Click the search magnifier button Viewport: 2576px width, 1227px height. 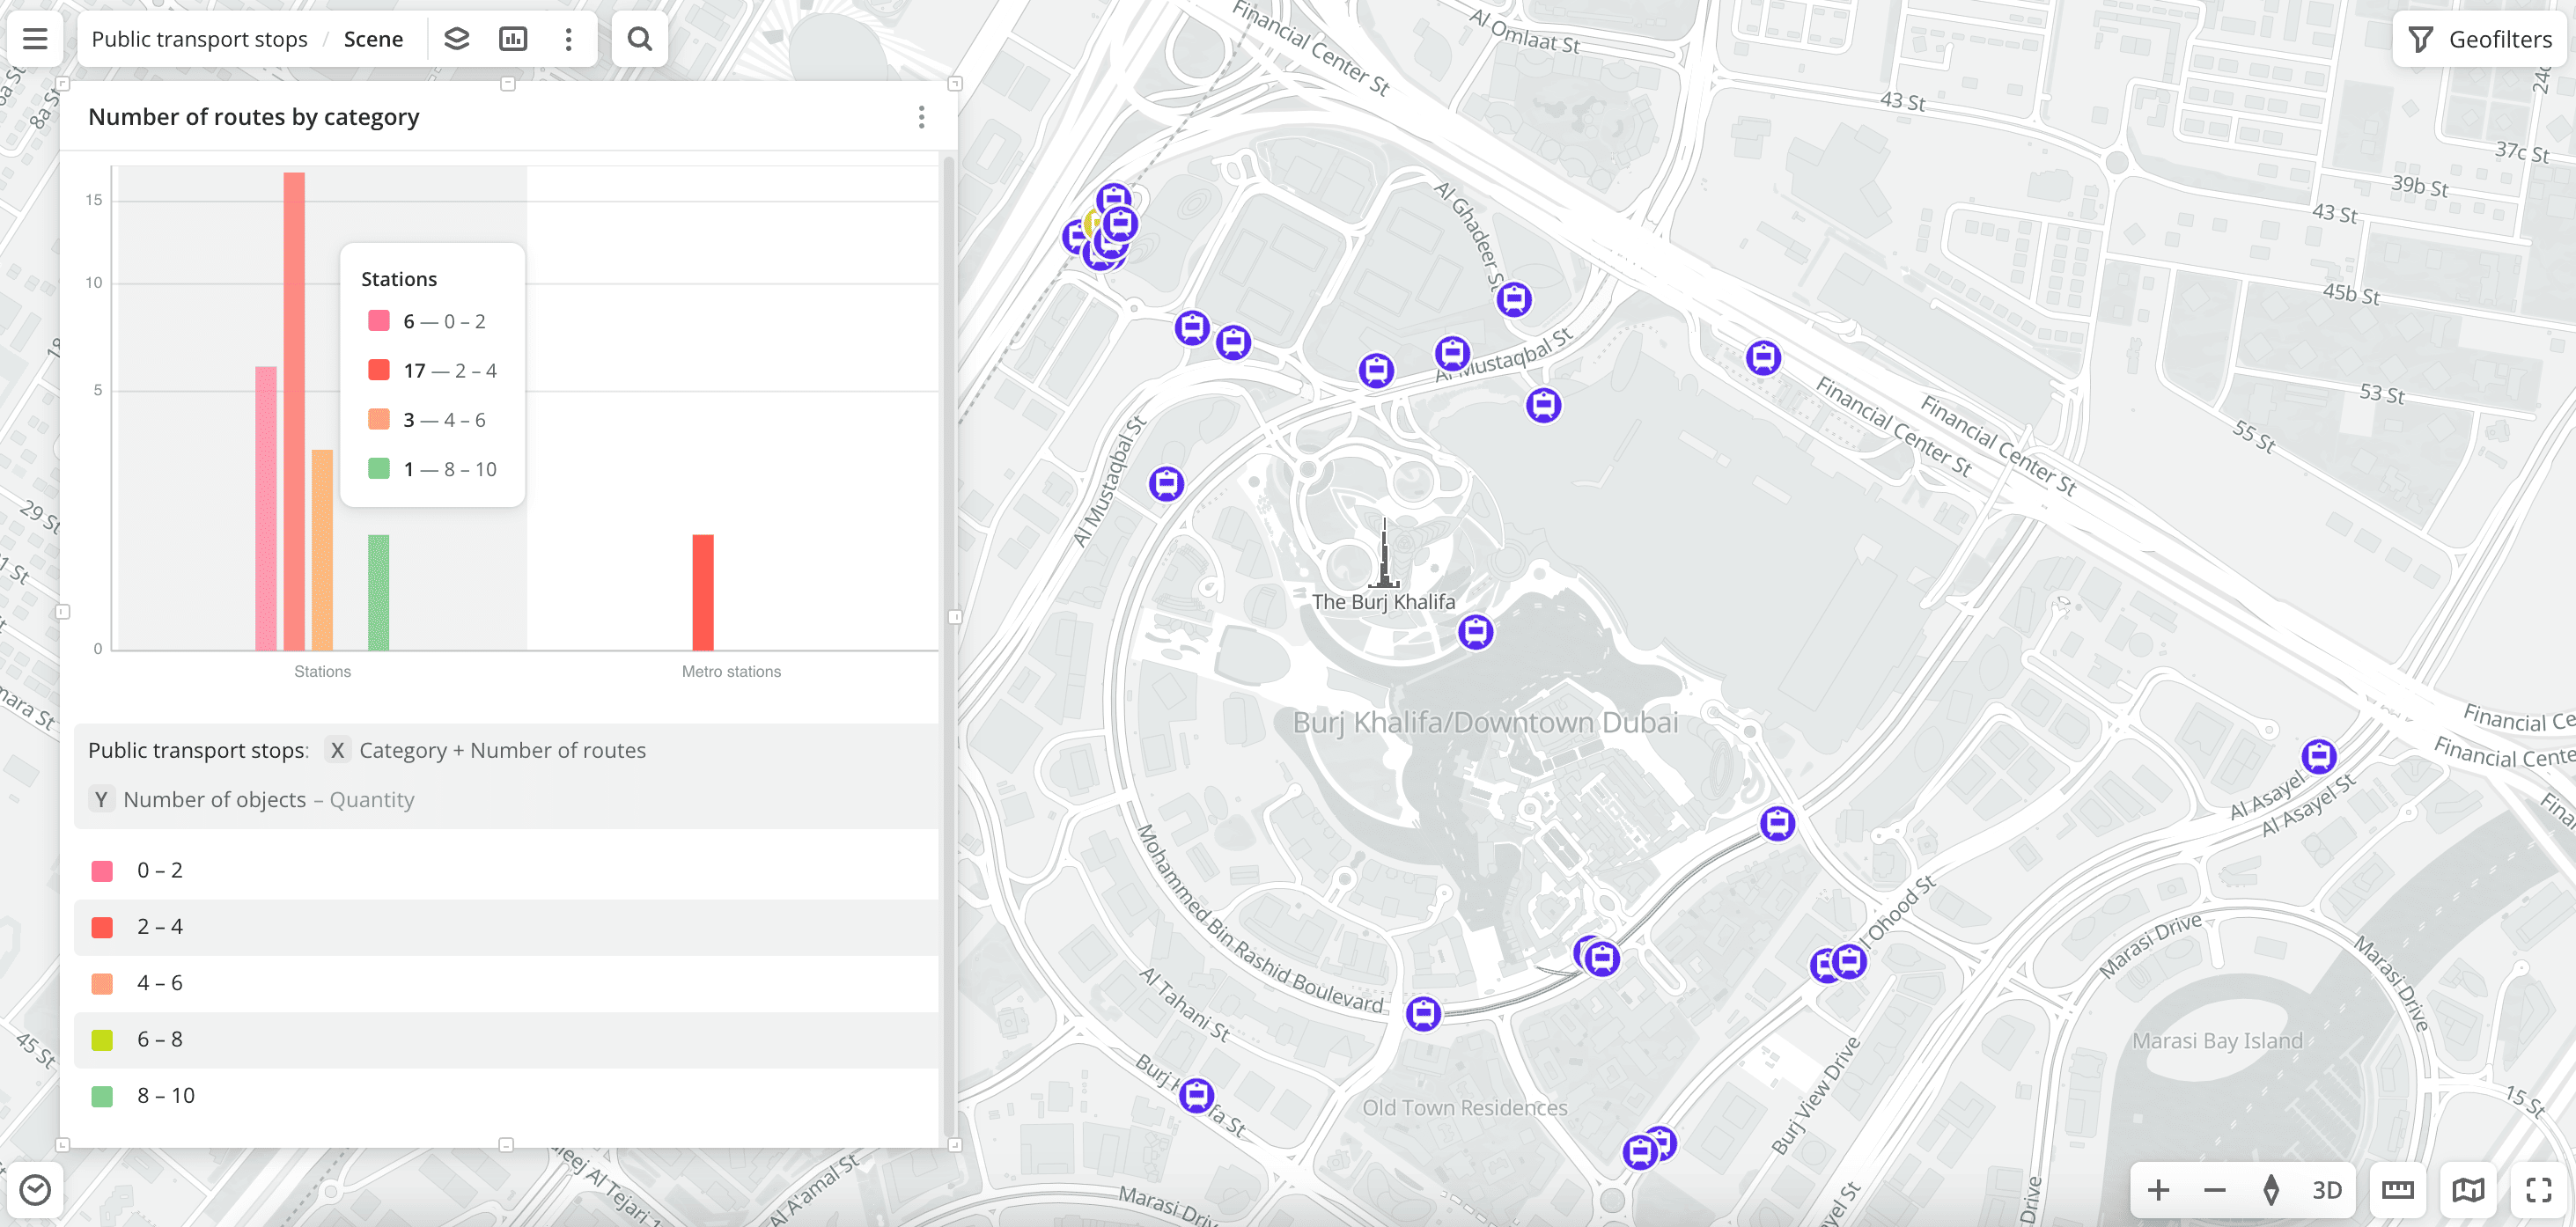pos(639,39)
